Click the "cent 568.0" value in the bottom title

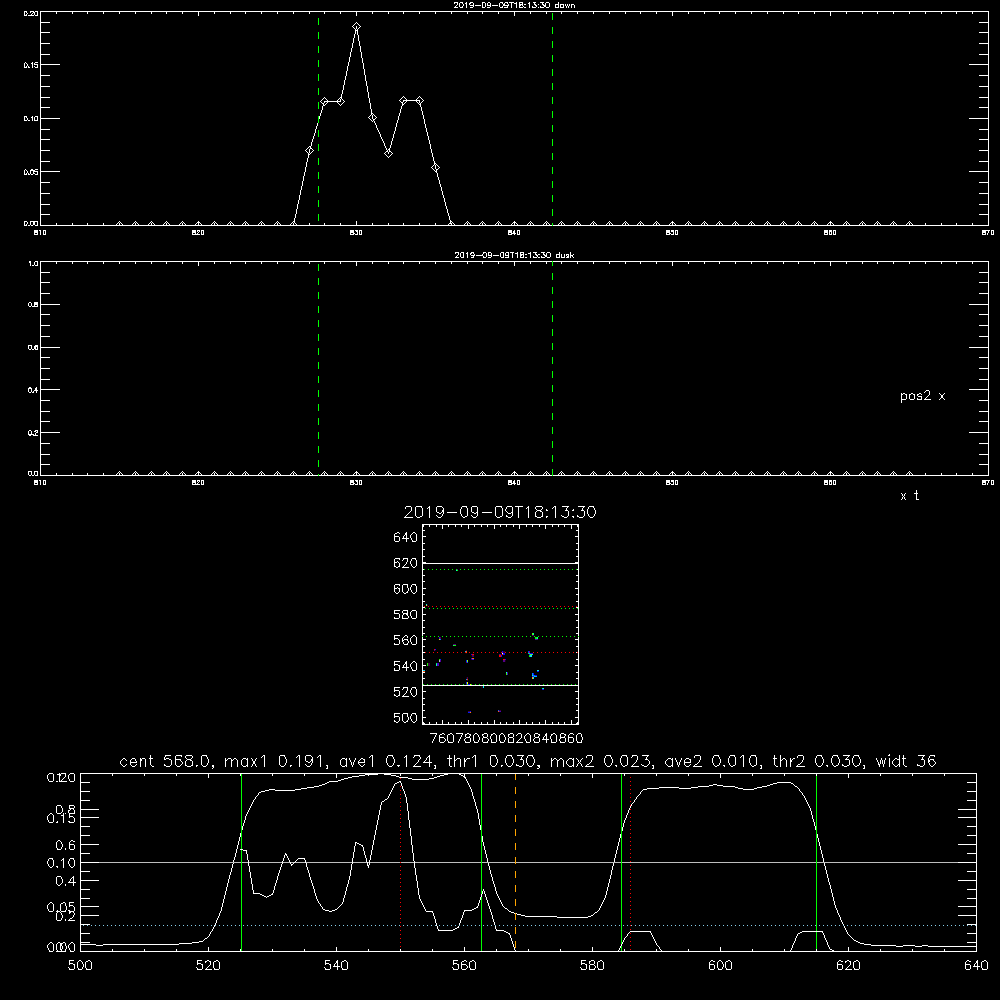pyautogui.click(x=165, y=761)
